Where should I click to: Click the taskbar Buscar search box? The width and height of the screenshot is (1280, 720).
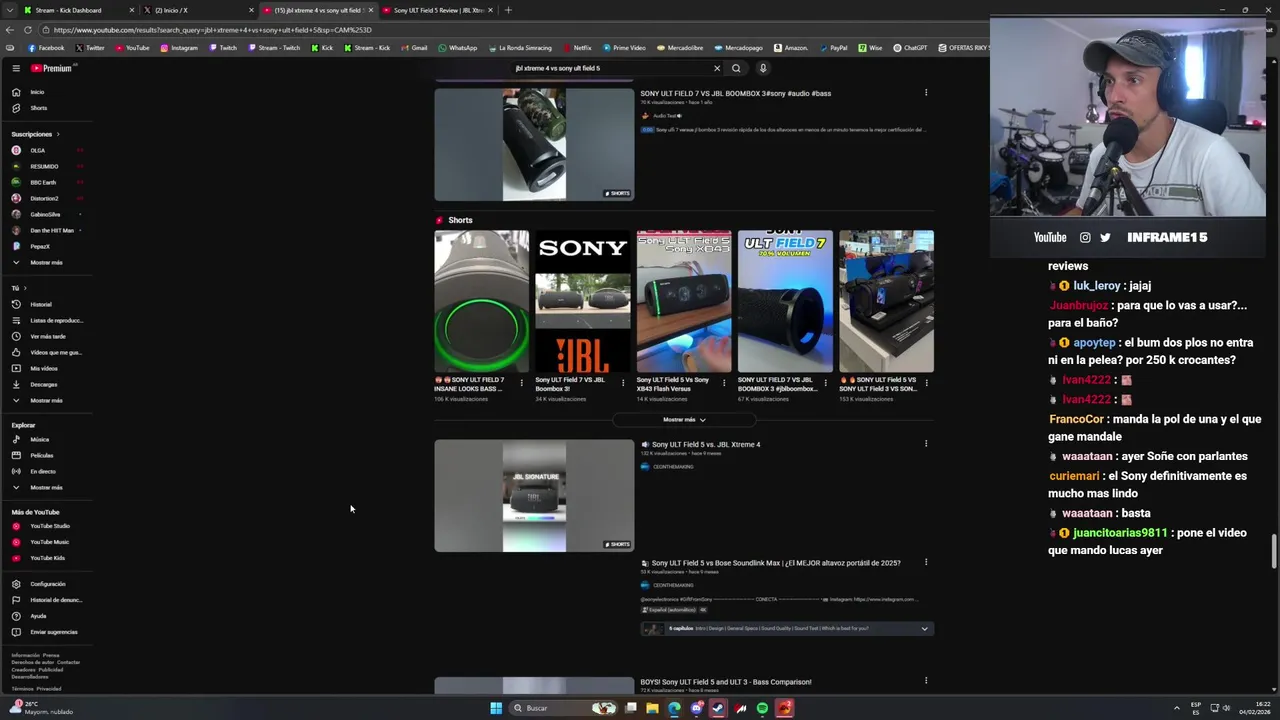[565, 708]
